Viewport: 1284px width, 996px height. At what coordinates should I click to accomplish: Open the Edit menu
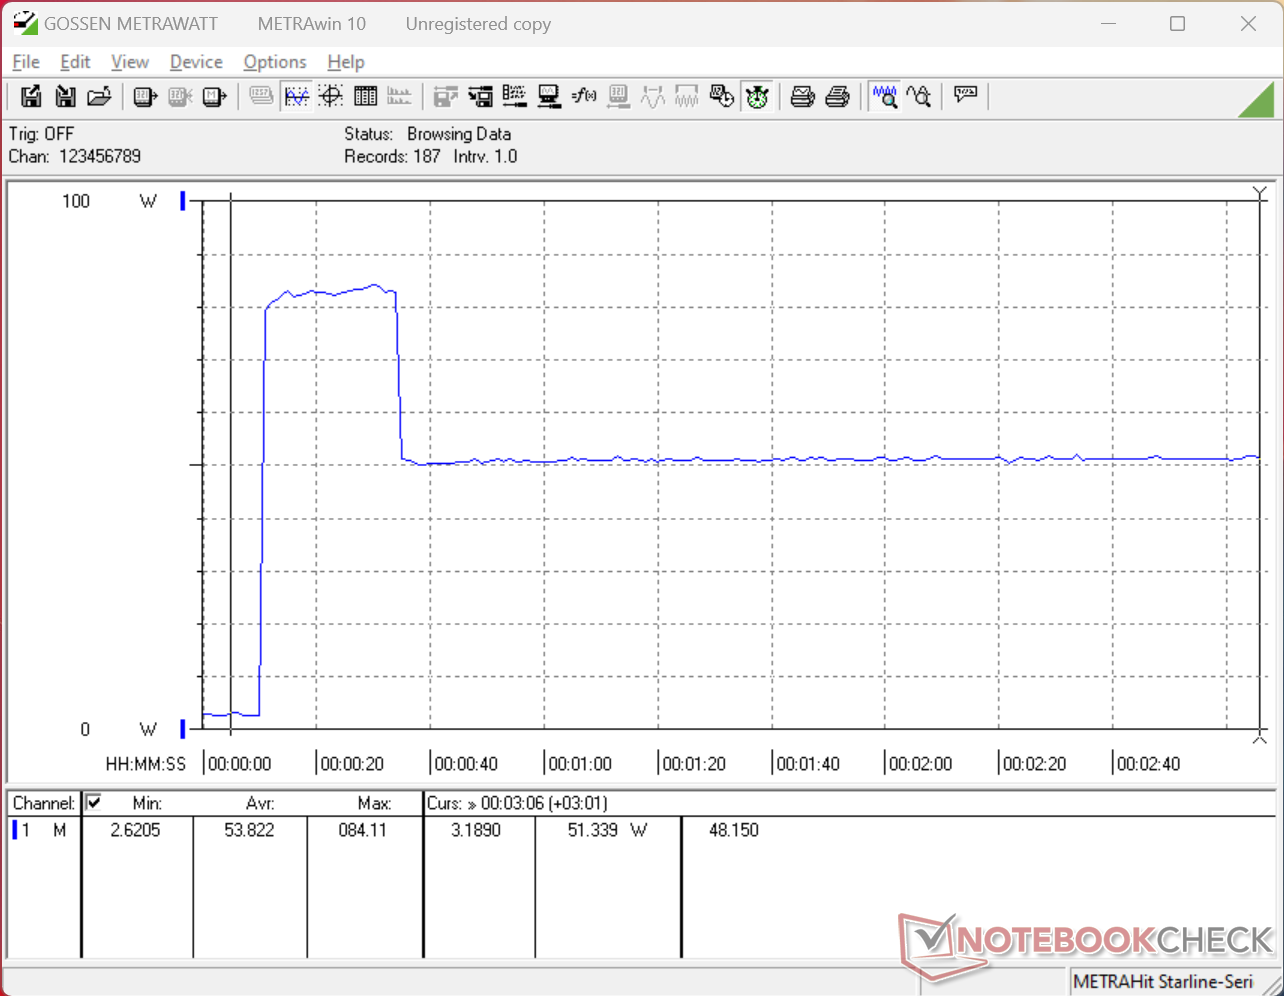point(75,62)
